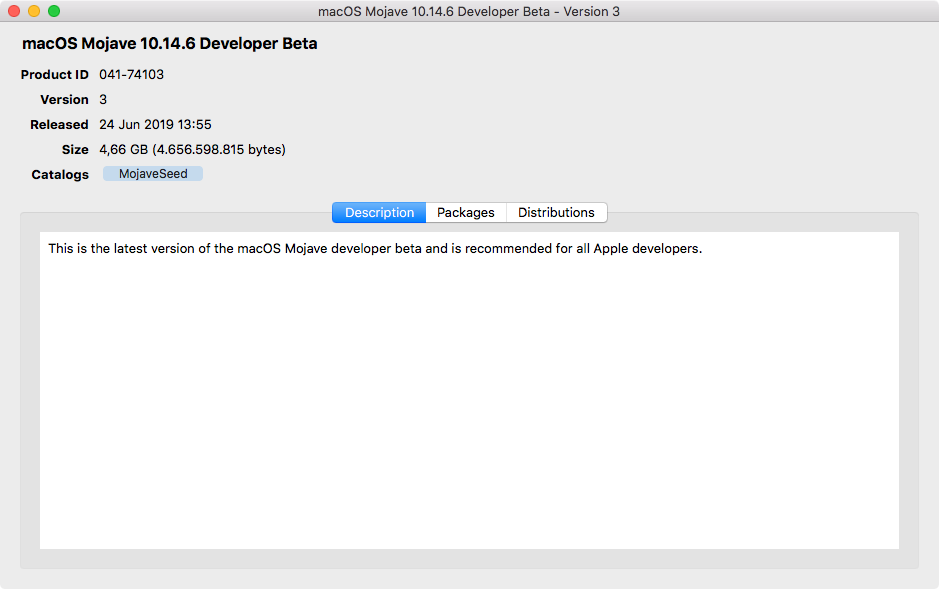Click the Size label
This screenshot has height=589, width=939.
click(75, 149)
